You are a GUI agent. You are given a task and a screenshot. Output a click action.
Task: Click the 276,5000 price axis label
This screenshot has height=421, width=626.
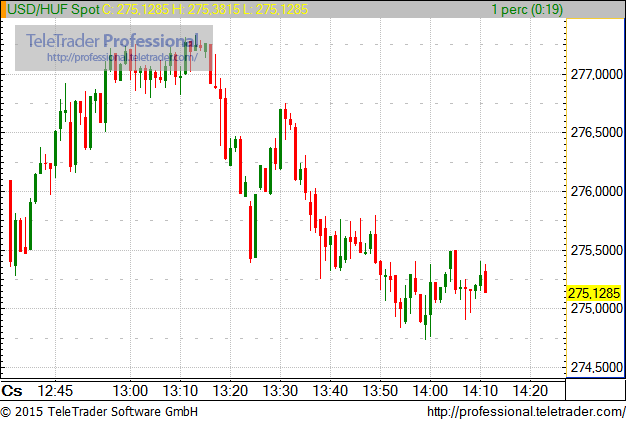[596, 132]
